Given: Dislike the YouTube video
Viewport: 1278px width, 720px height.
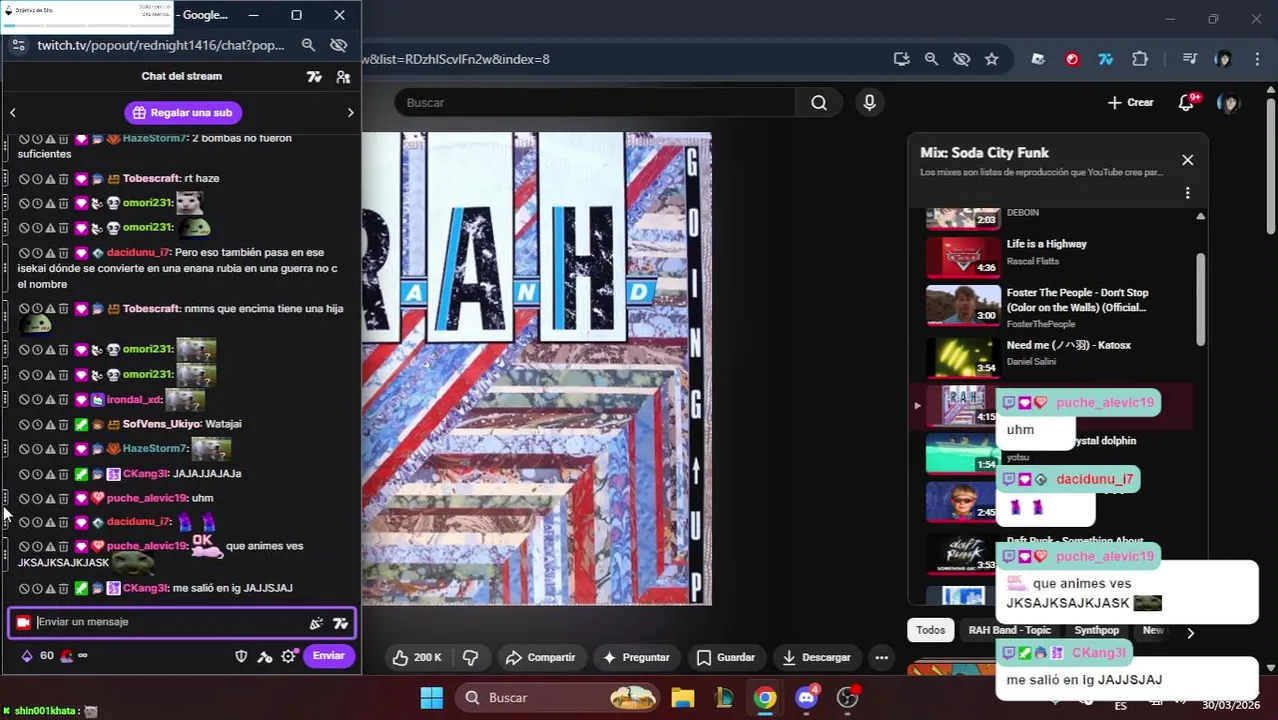Looking at the screenshot, I should point(470,658).
